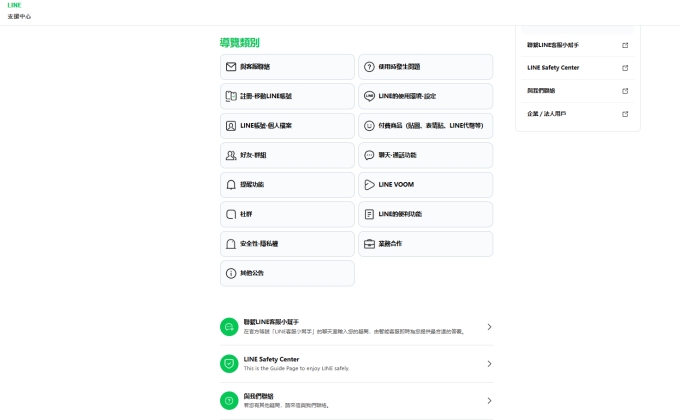This screenshot has width=680, height=420.
Task: Click the two-people friends and groups icon
Action: 231,156
